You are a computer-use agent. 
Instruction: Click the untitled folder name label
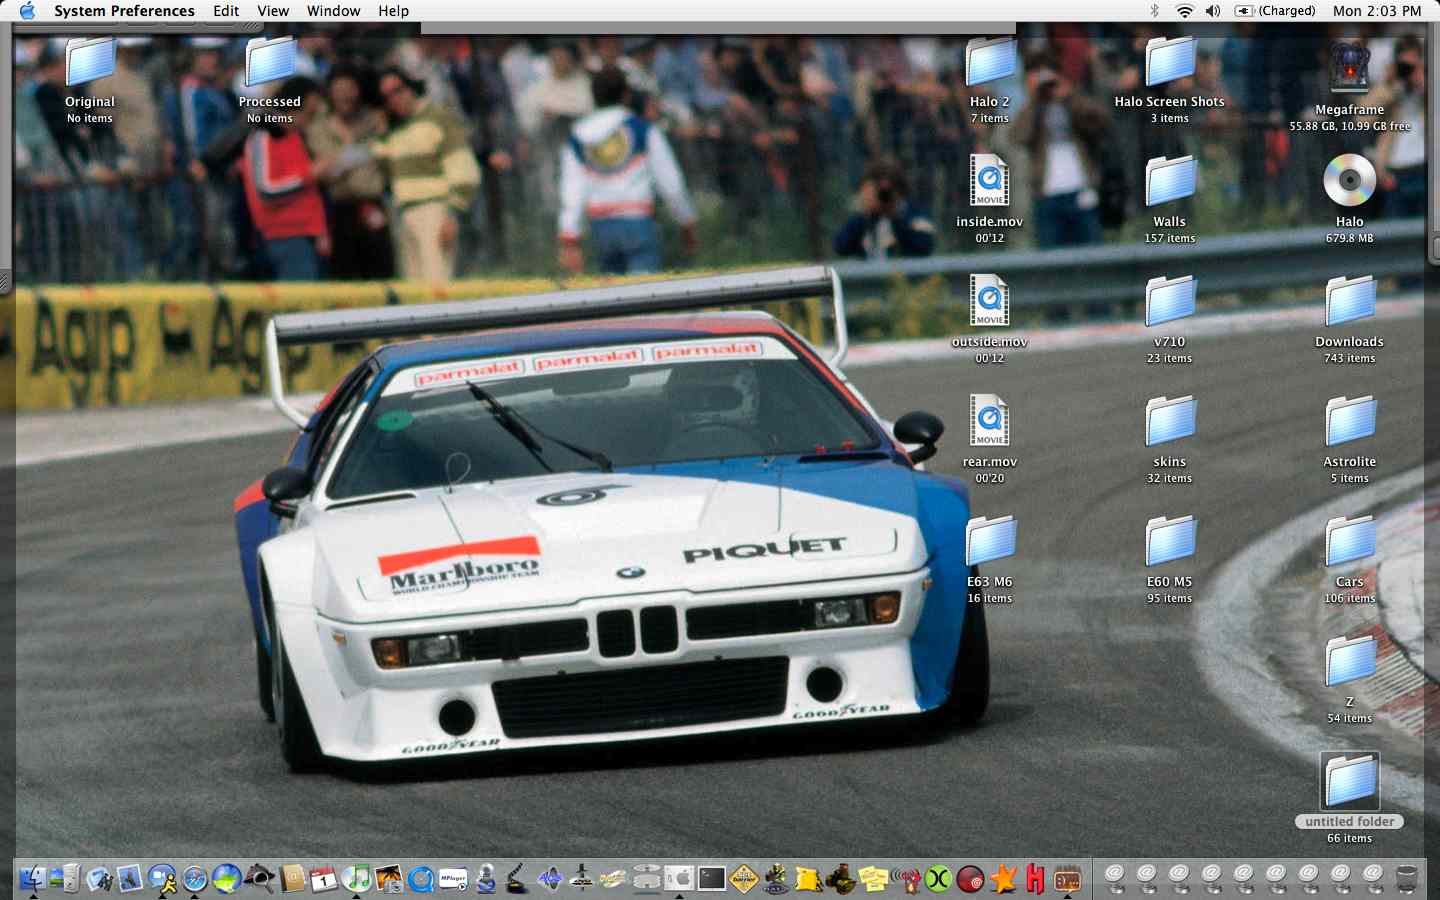coord(1349,822)
